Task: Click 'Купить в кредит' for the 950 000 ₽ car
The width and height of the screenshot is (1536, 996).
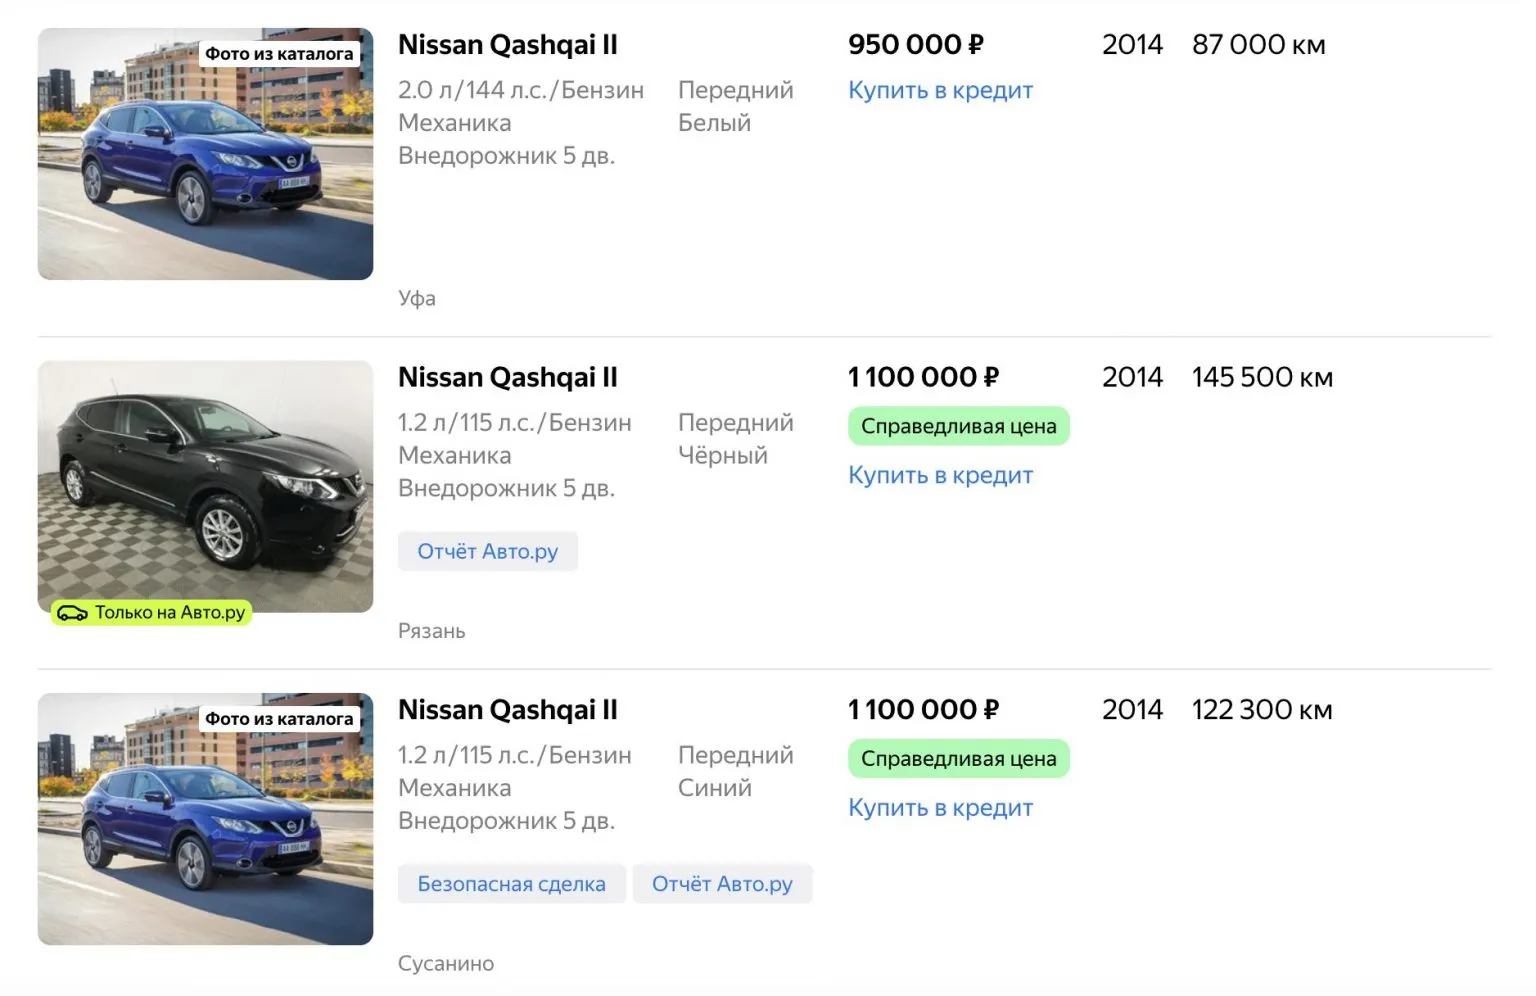Action: point(940,90)
